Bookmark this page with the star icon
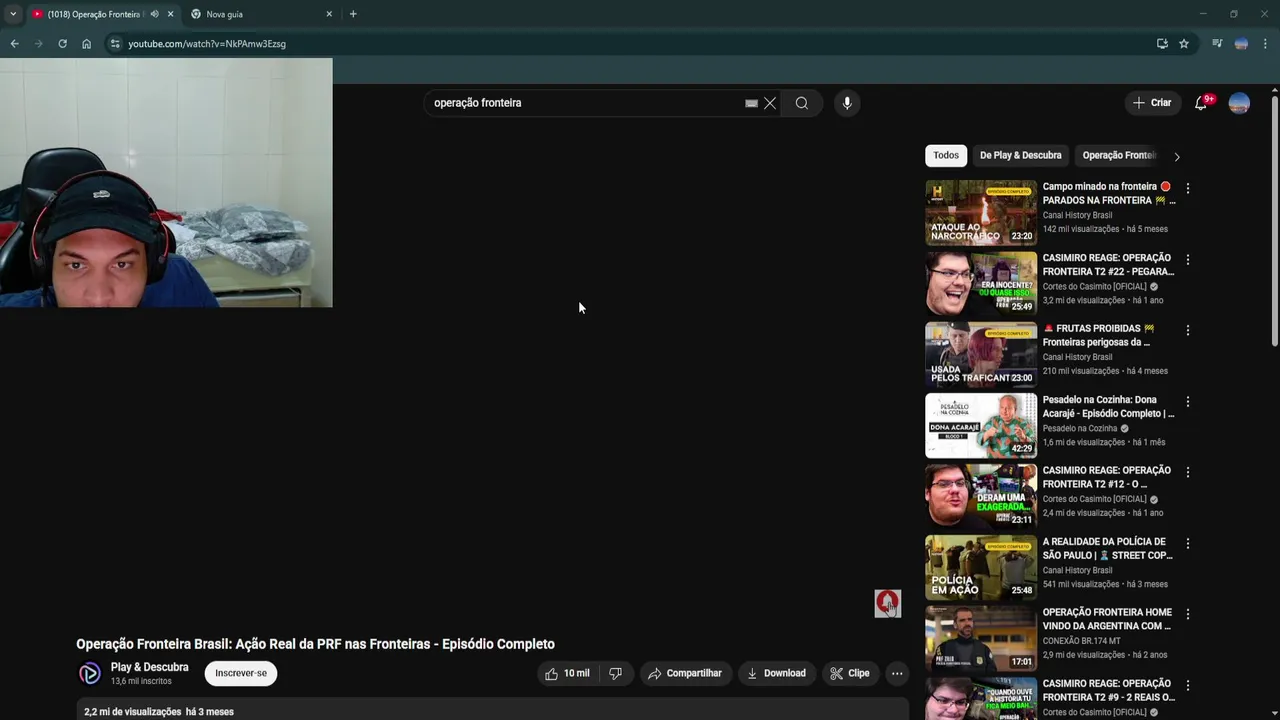 click(1184, 44)
